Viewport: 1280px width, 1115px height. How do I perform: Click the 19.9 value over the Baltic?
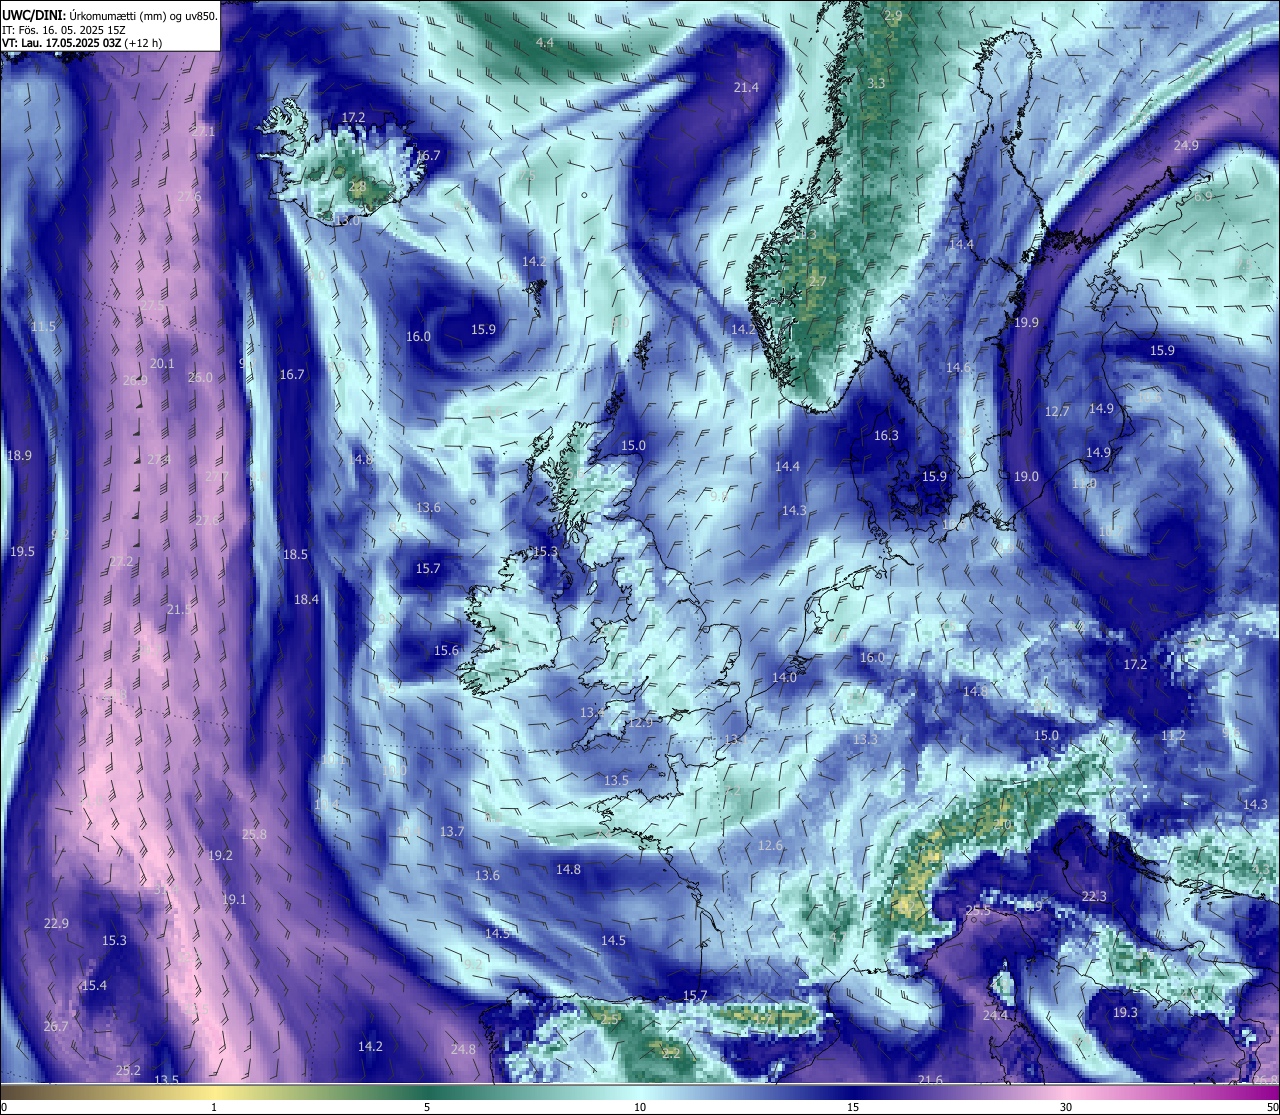pyautogui.click(x=1026, y=322)
